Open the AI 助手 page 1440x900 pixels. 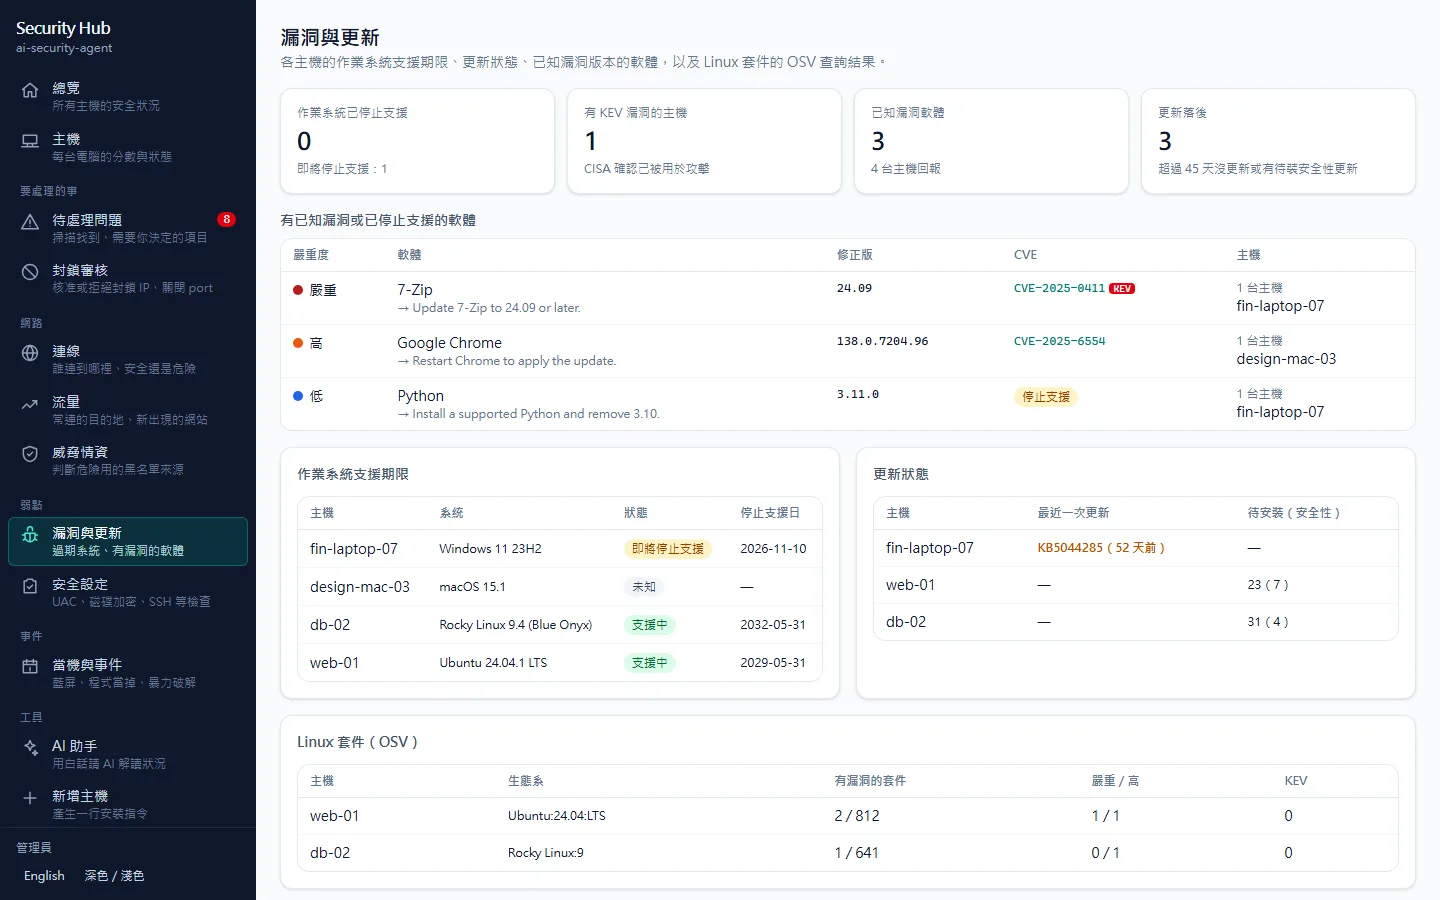tap(128, 754)
